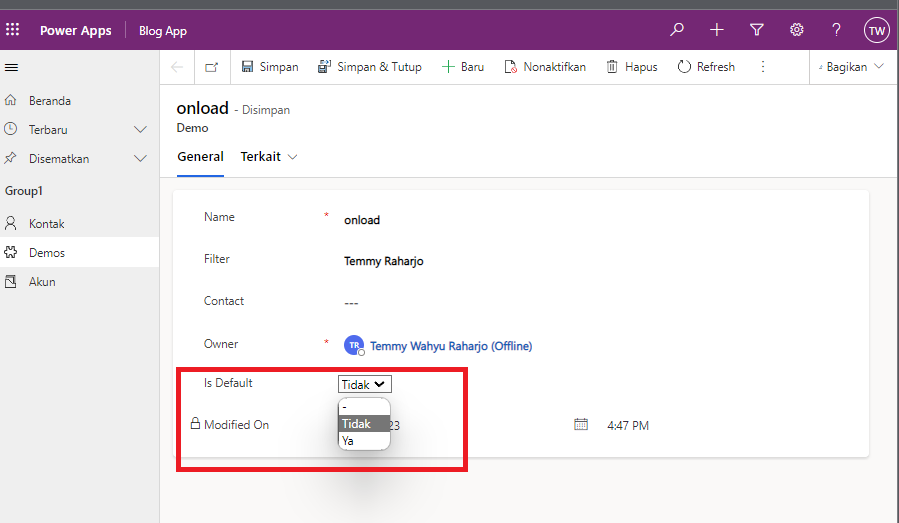Image resolution: width=899 pixels, height=523 pixels.
Task: Click the empty Contact lookup field
Action: point(351,303)
